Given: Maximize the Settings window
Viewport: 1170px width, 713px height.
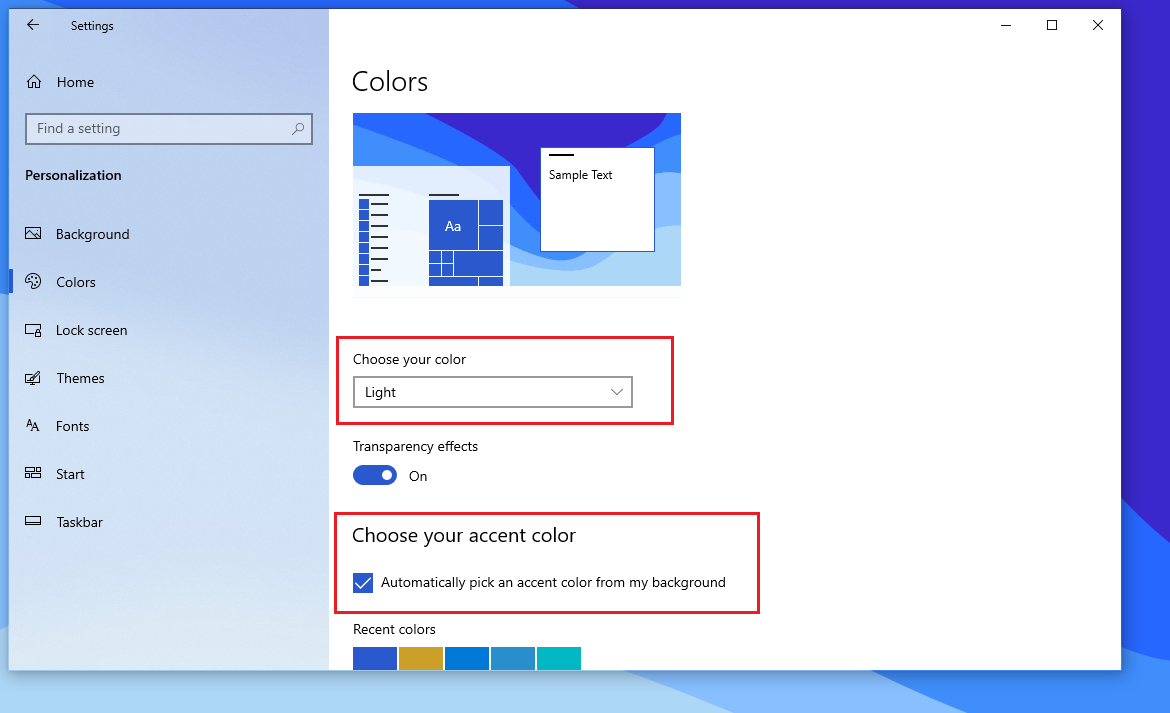Looking at the screenshot, I should tap(1052, 26).
